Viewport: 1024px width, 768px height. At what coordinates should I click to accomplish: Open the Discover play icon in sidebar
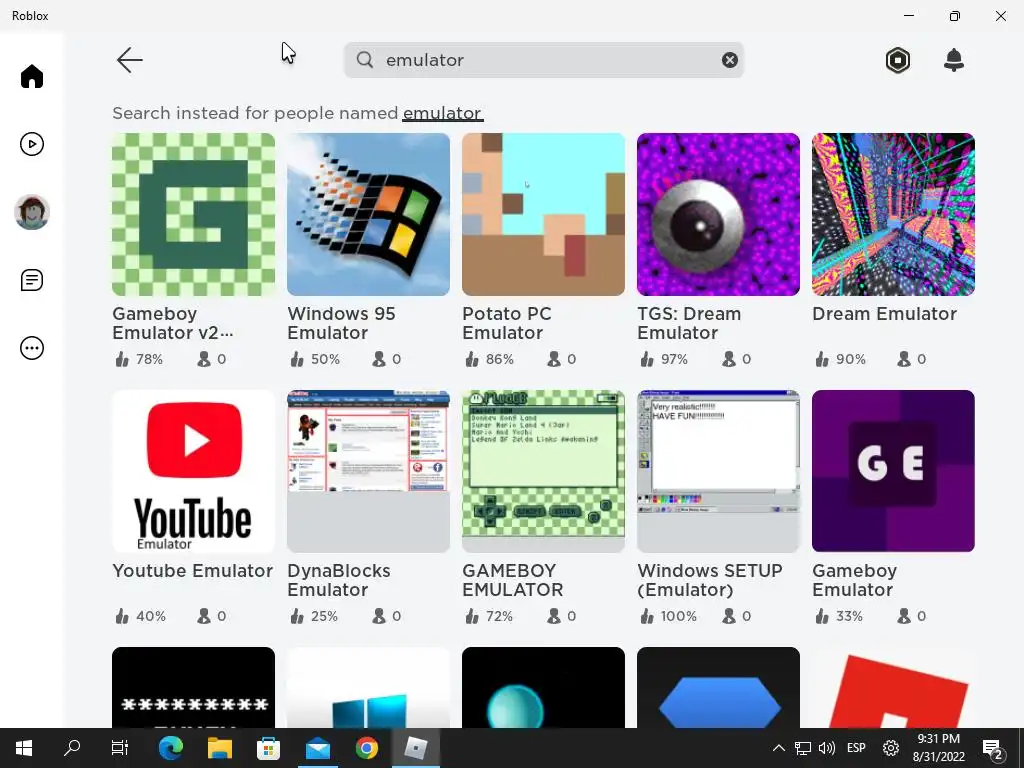(31, 144)
